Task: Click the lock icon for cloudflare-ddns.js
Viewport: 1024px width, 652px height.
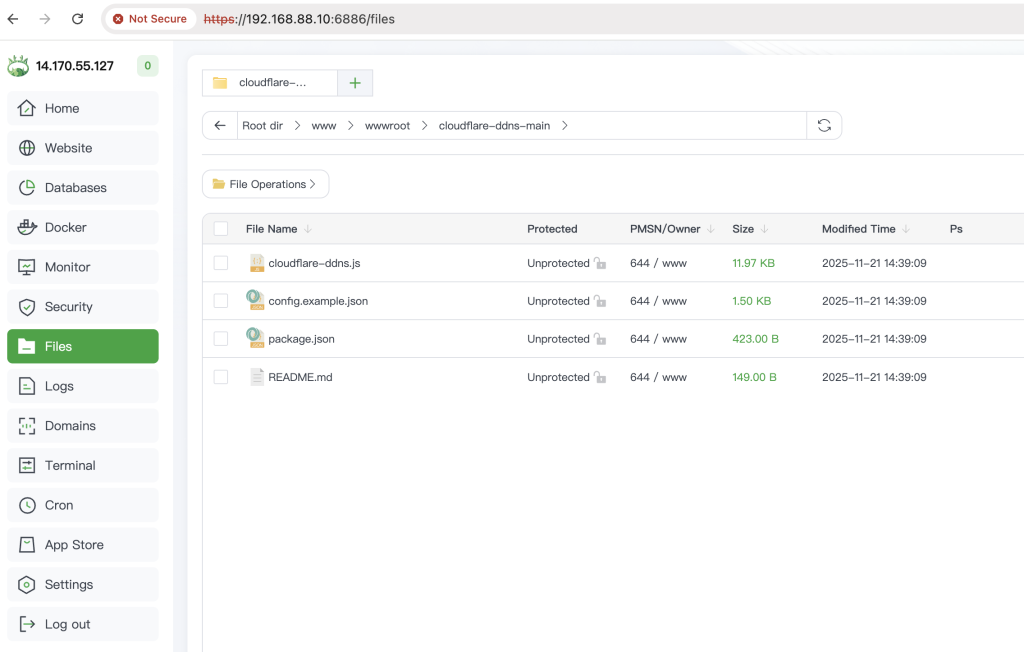Action: coord(600,264)
